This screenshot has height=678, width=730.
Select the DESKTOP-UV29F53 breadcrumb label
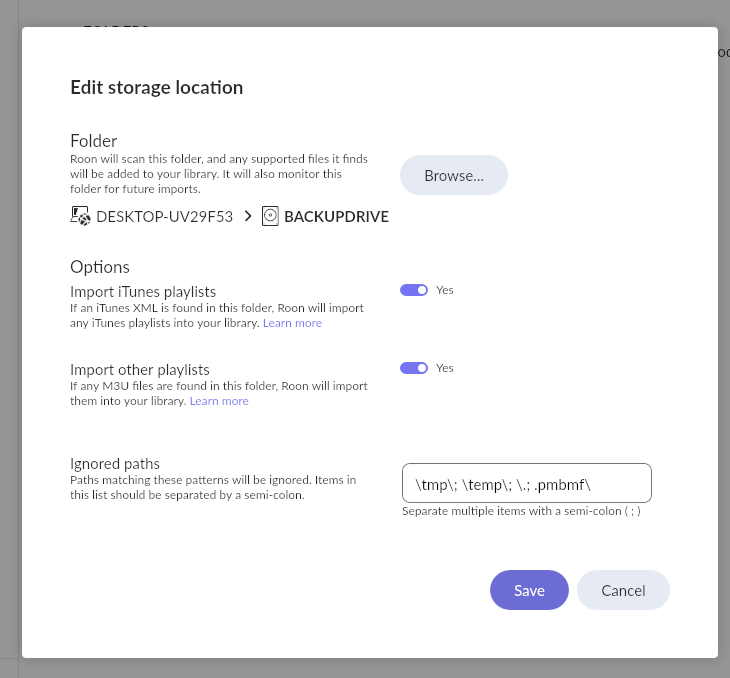click(x=164, y=216)
